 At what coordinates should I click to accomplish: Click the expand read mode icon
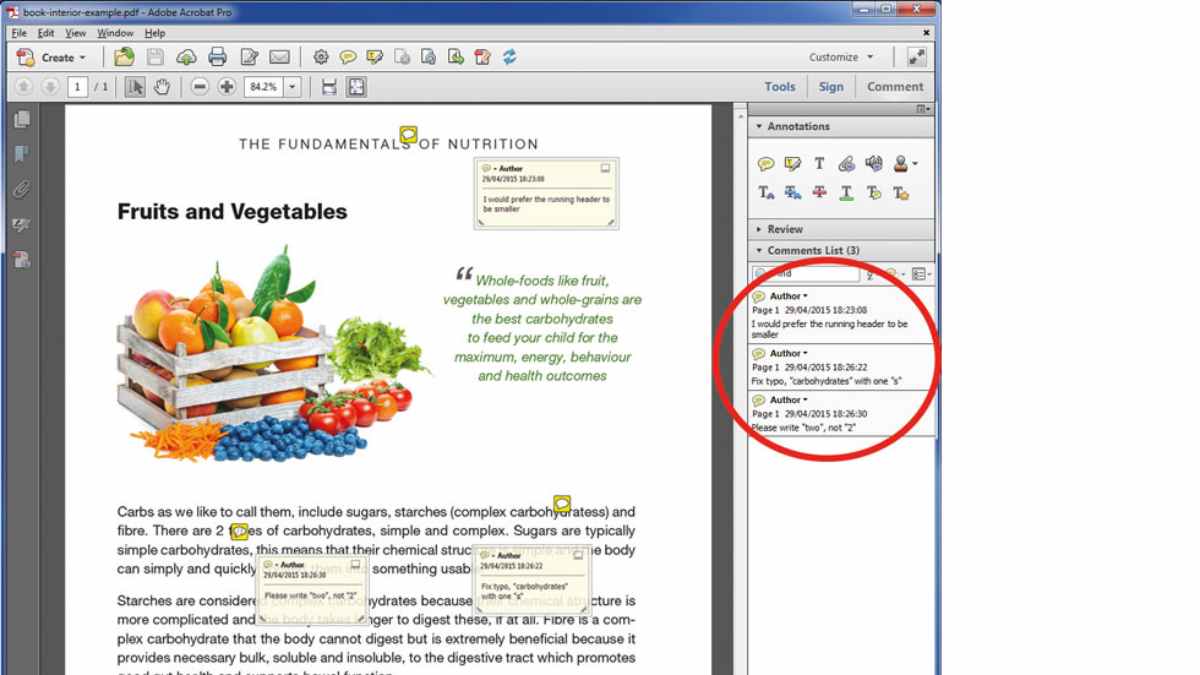coord(916,57)
